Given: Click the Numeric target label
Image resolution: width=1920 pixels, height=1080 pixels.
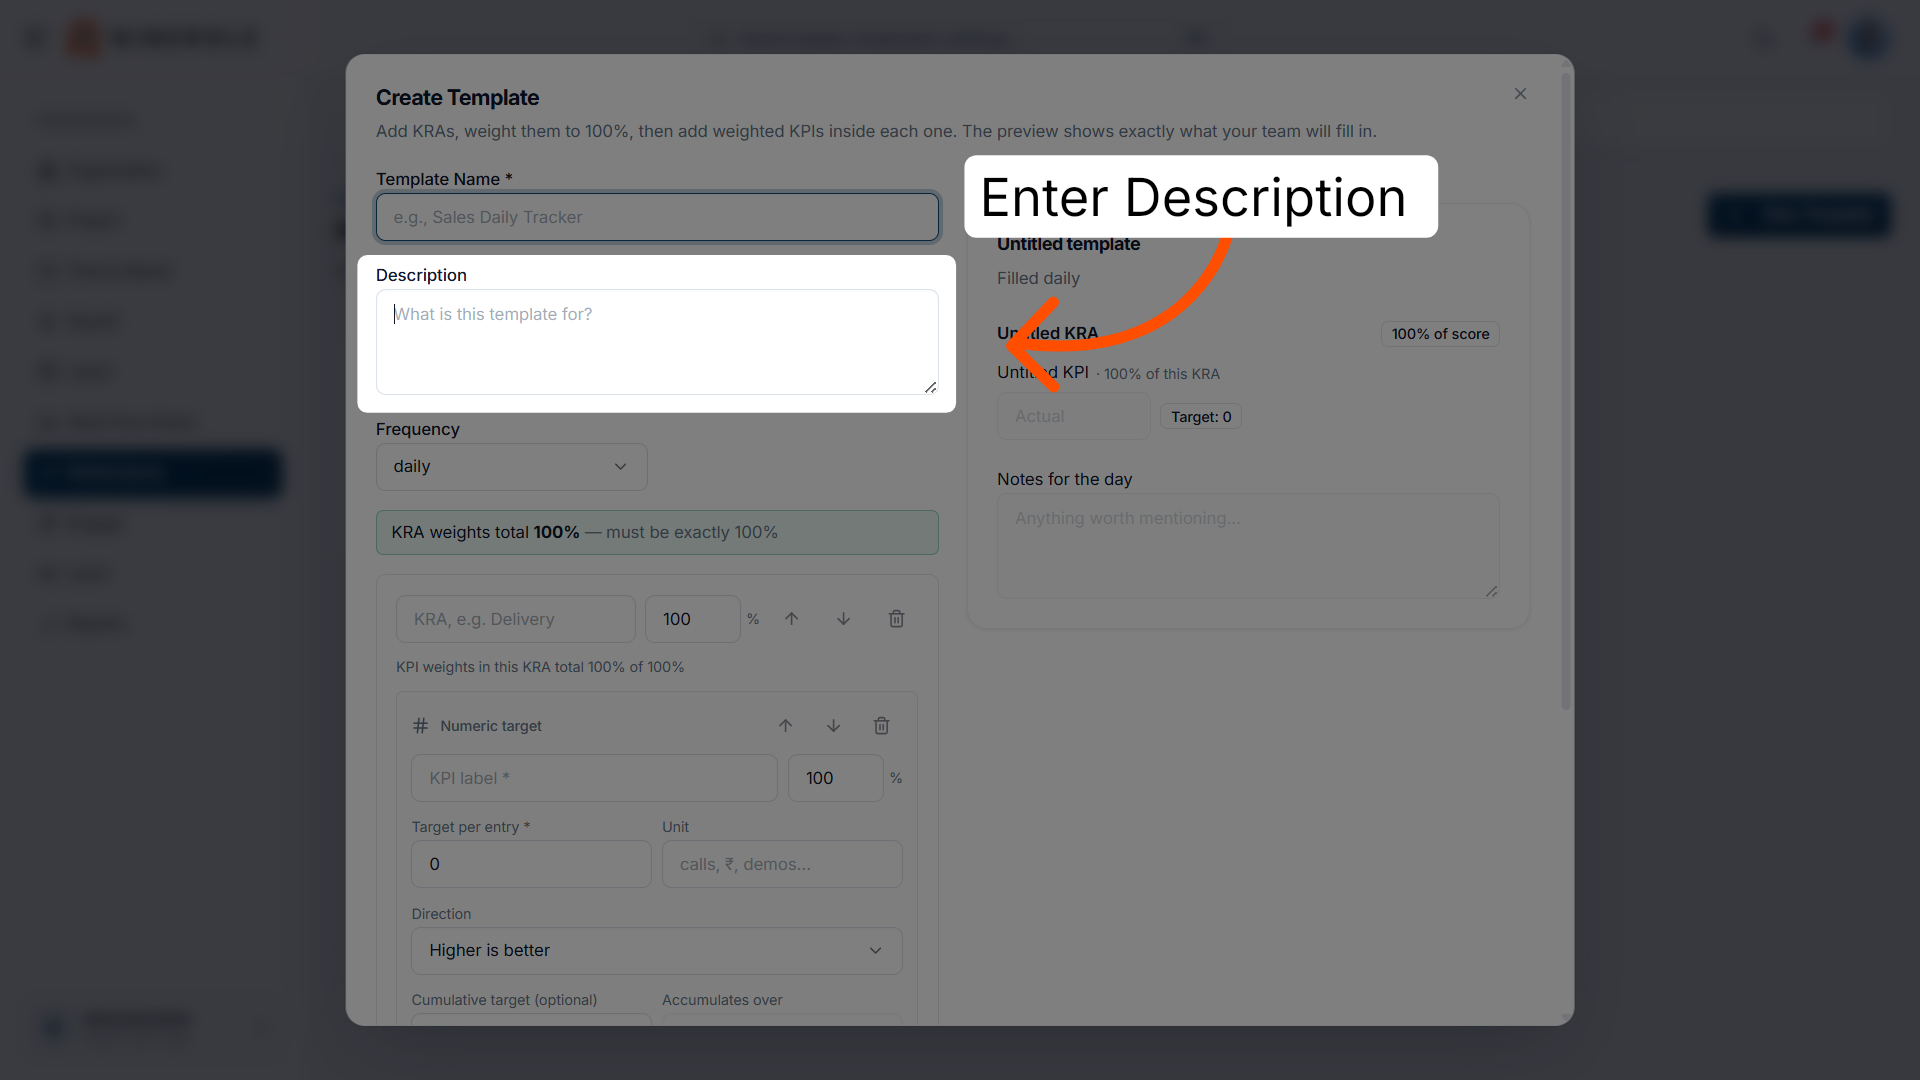Looking at the screenshot, I should 491,726.
